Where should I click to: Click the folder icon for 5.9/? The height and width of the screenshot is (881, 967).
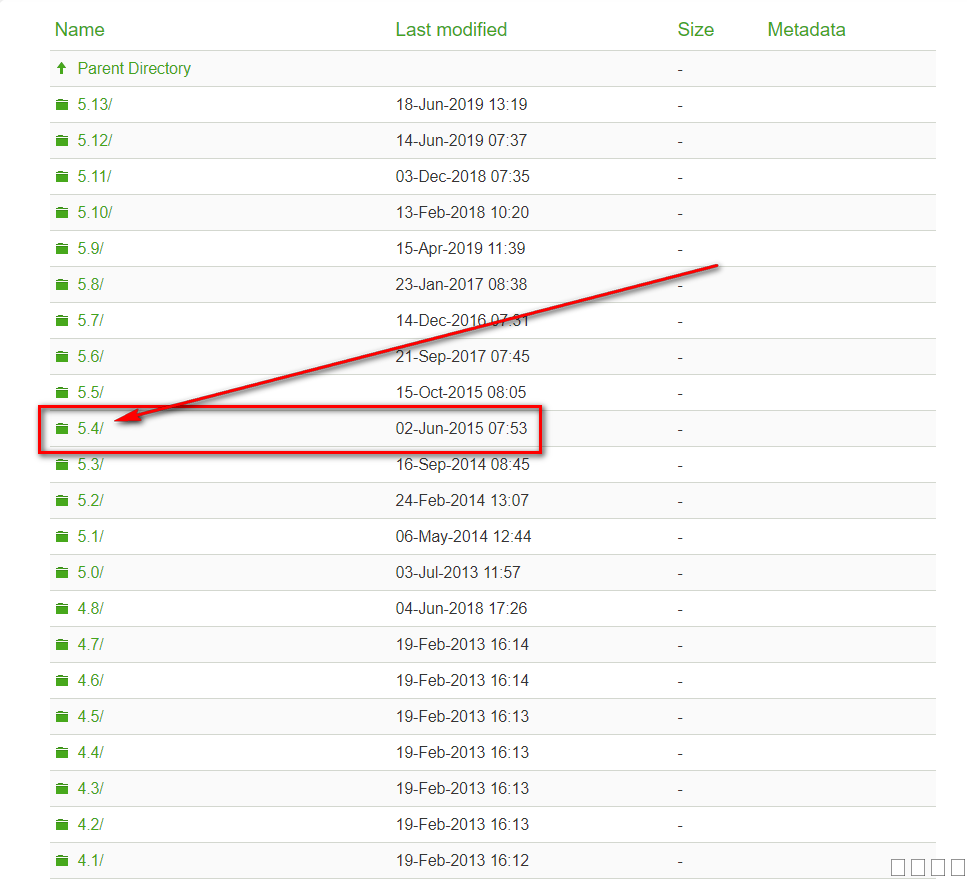[62, 249]
